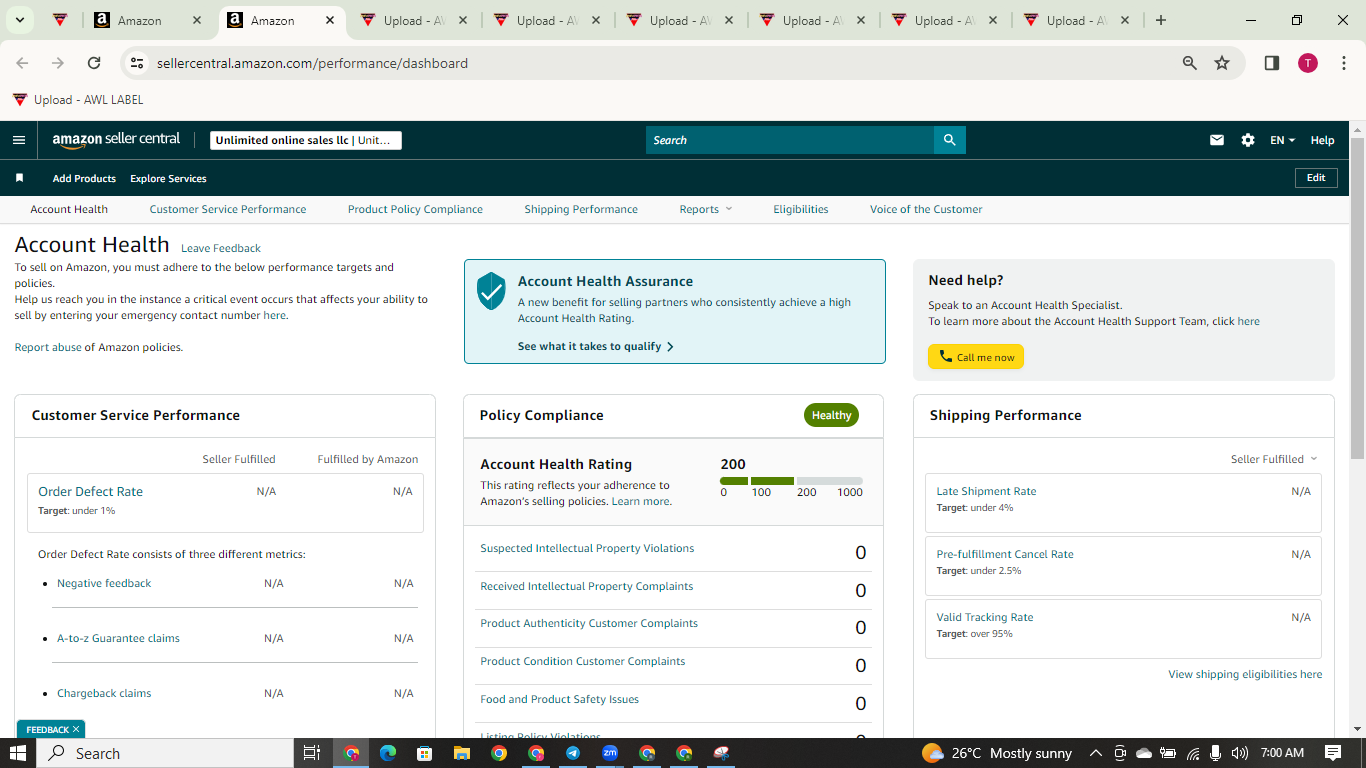Click the Amazon Seller Central logo
Screen dimensions: 1366x768
116,140
